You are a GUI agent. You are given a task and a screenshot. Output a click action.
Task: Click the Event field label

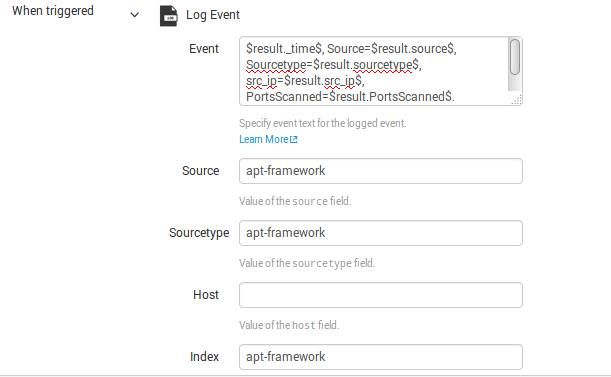pyautogui.click(x=204, y=49)
